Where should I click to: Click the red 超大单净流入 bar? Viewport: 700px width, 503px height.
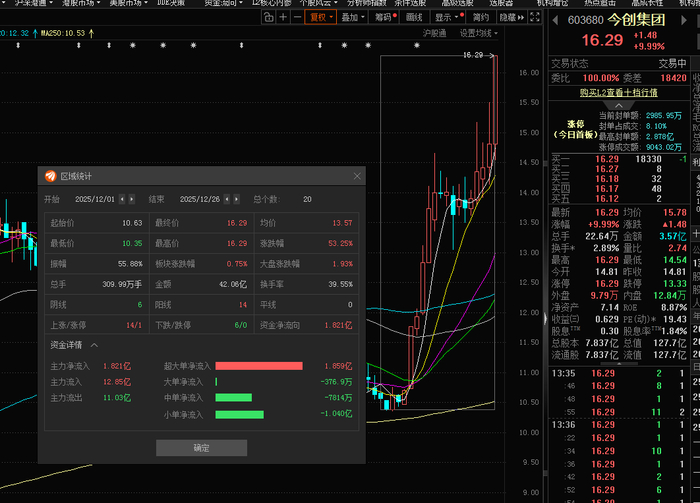(x=259, y=366)
